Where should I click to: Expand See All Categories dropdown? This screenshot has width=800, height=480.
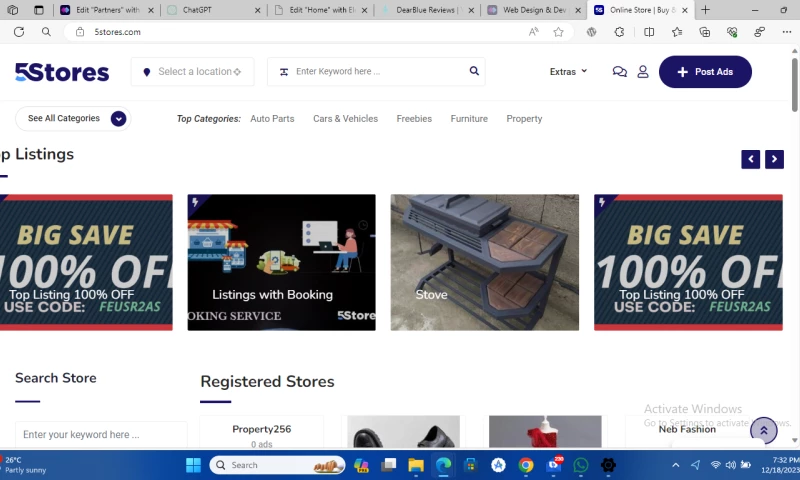point(73,118)
